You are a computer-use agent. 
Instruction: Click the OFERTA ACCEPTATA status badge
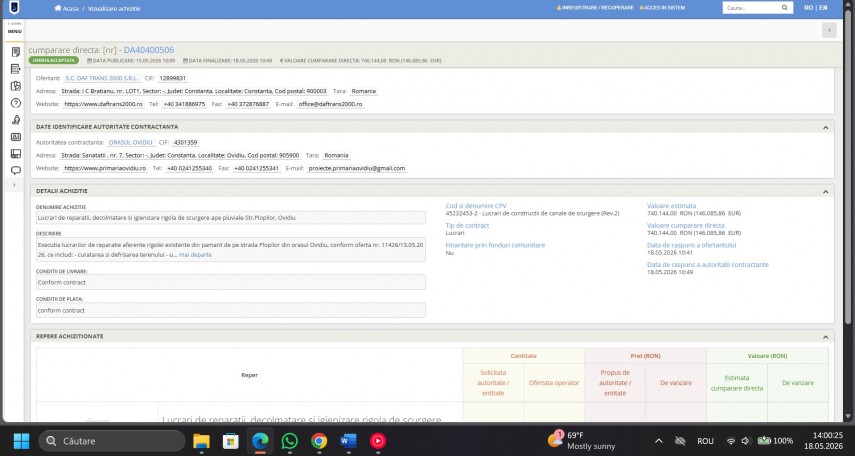point(53,61)
